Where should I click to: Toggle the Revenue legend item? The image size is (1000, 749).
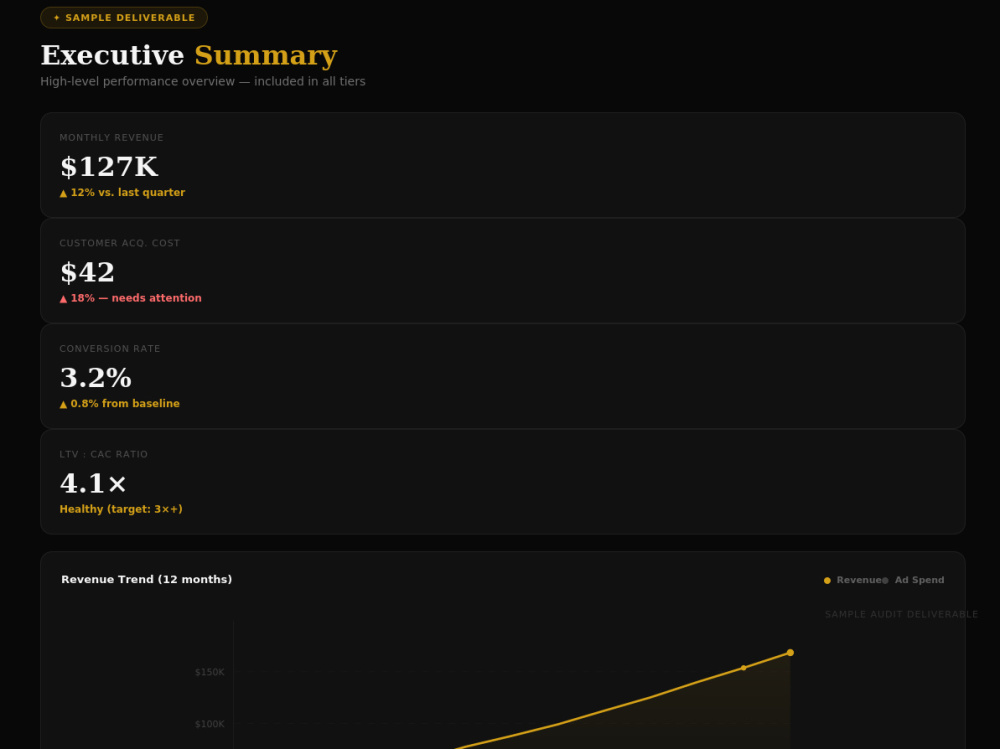853,580
